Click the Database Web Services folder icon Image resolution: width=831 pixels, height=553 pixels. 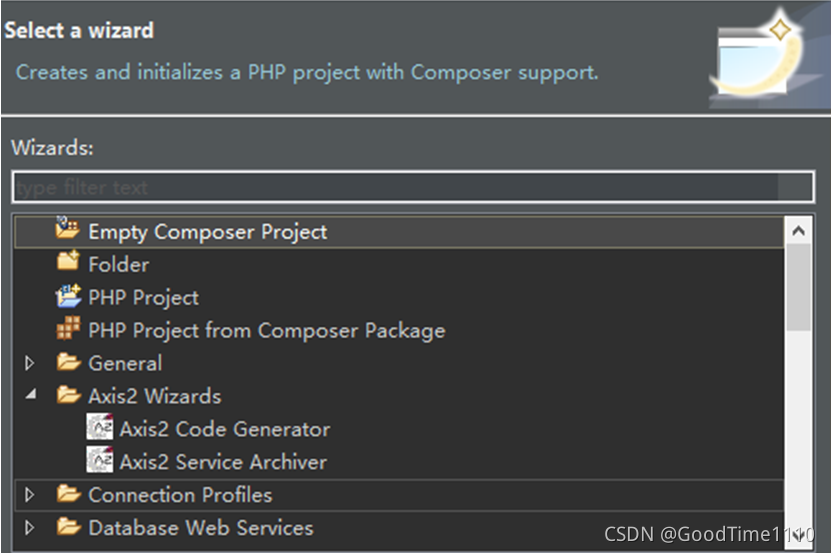click(68, 527)
